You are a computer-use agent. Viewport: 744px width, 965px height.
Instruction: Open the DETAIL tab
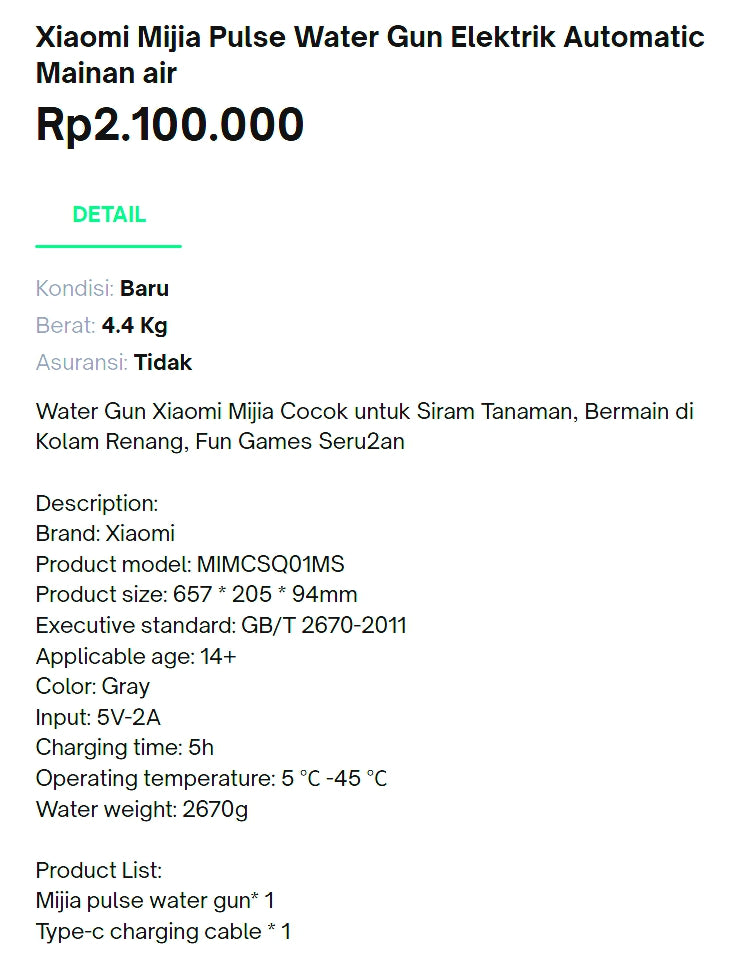click(109, 215)
